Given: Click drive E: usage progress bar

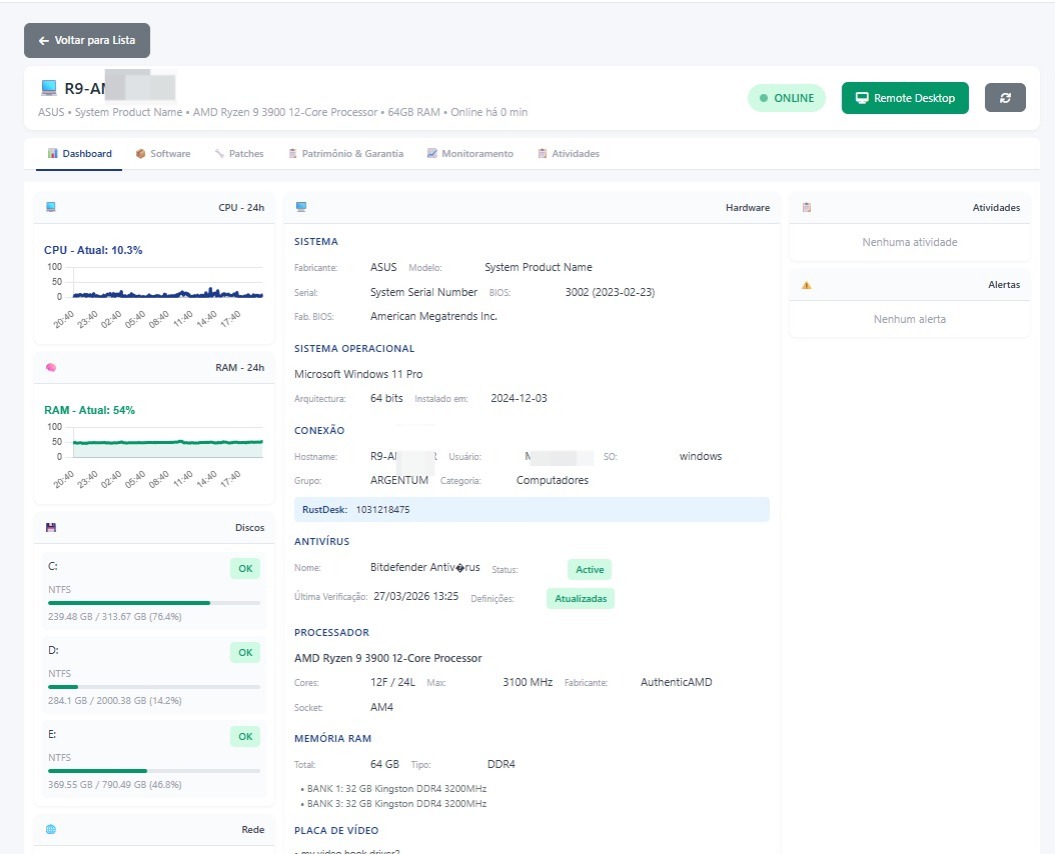Looking at the screenshot, I should [x=154, y=771].
